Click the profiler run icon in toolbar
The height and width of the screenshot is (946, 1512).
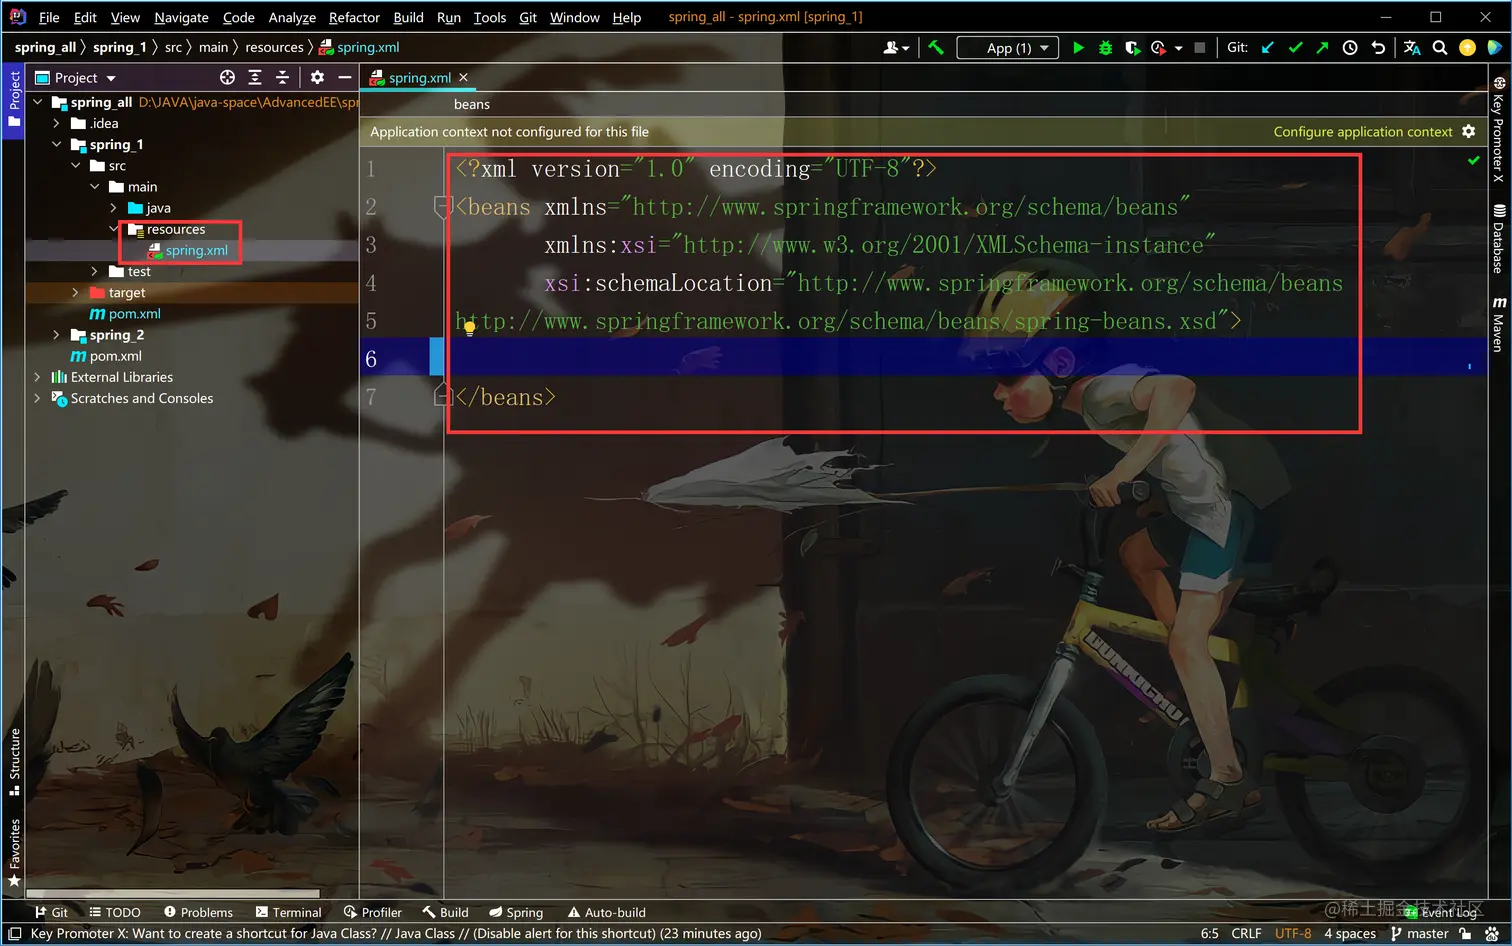coord(1158,47)
